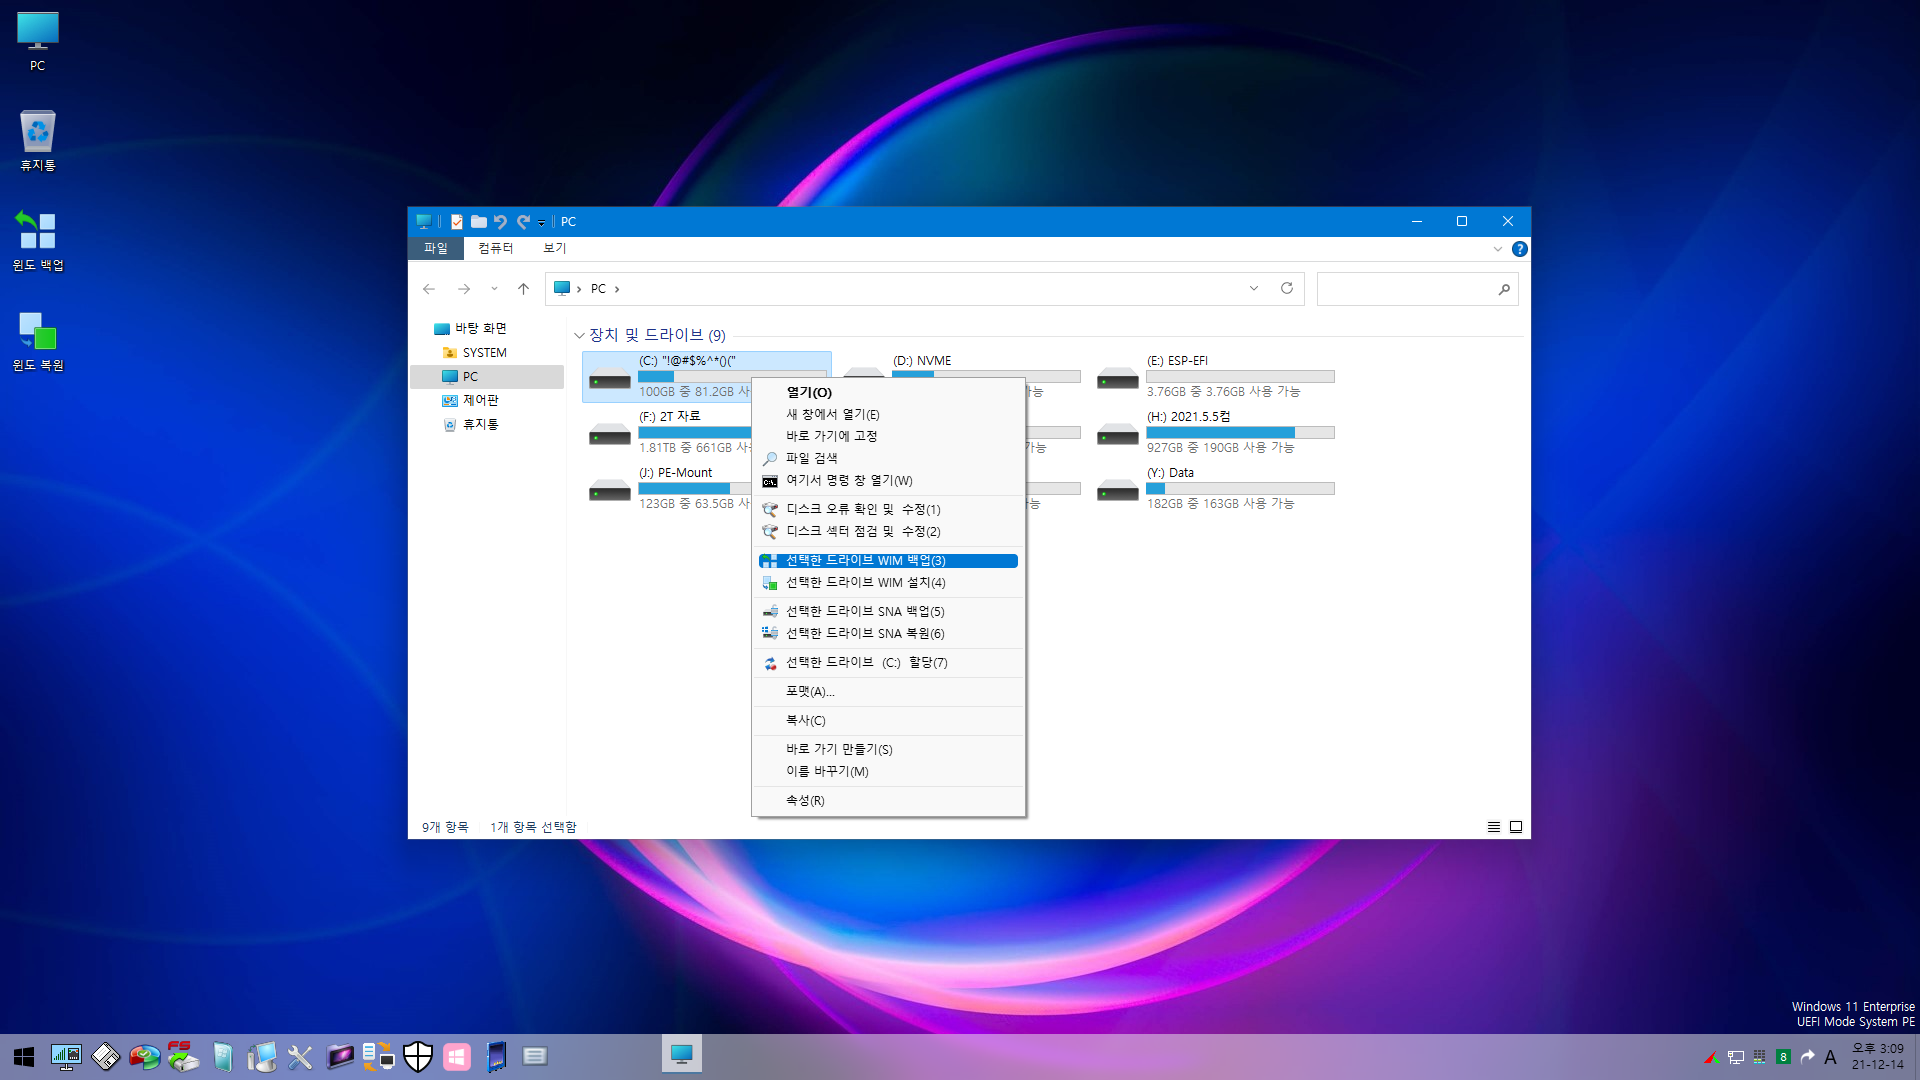Select the (H:) 2021.5.5컴 drive
This screenshot has height=1080, width=1920.
click(x=1216, y=432)
